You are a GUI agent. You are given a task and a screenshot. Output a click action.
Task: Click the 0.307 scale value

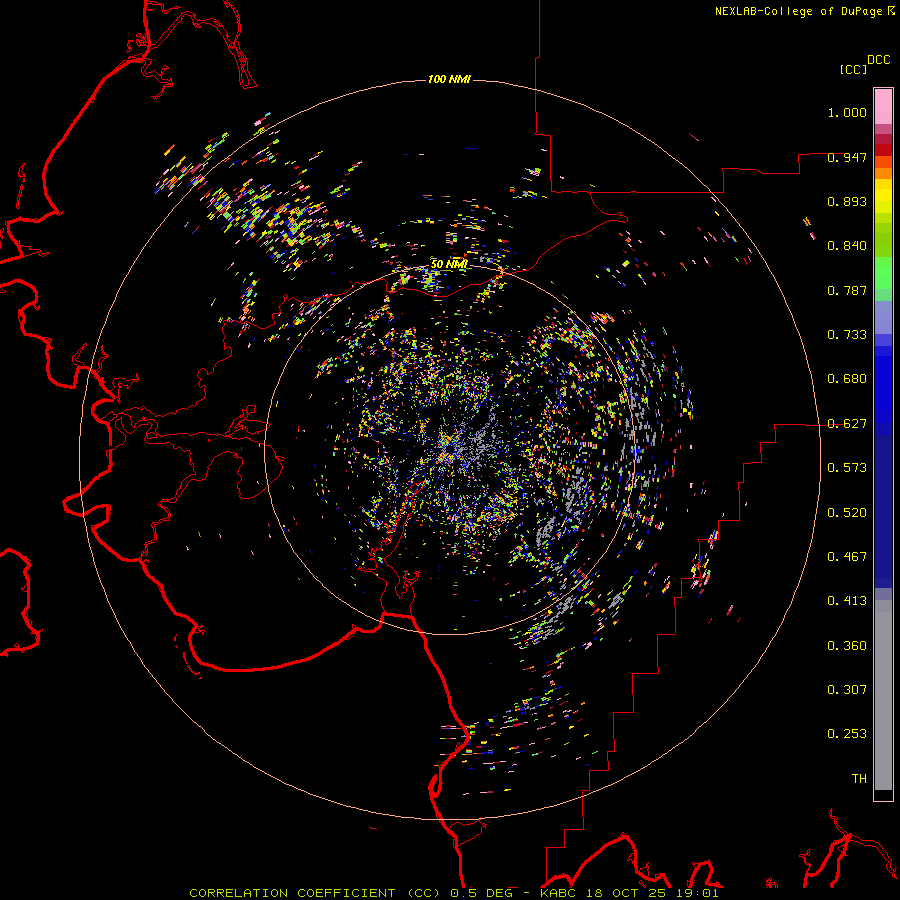click(x=847, y=690)
